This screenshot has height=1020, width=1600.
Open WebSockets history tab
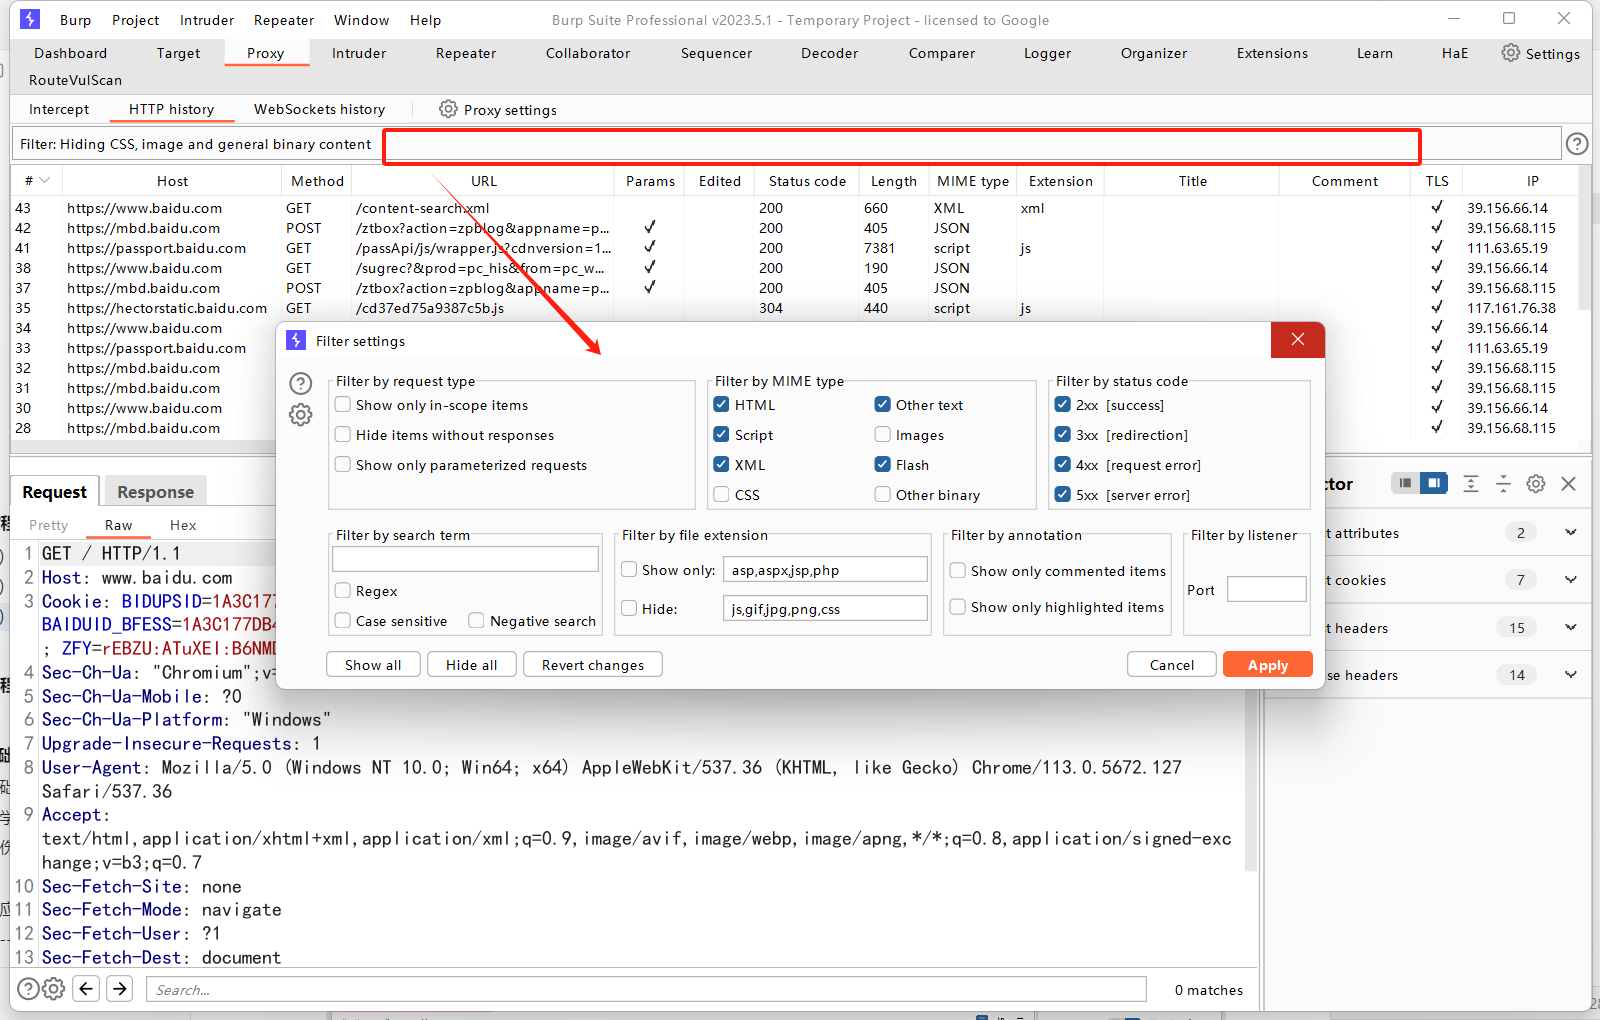click(319, 109)
